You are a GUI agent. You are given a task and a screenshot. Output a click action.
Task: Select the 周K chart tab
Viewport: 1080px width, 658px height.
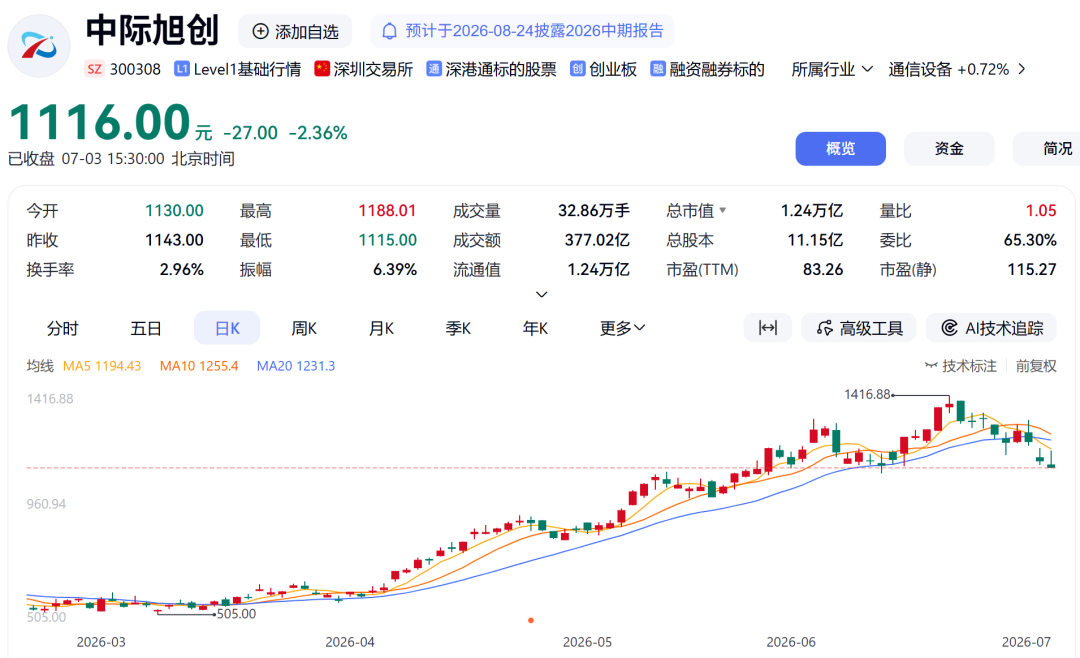coord(304,328)
